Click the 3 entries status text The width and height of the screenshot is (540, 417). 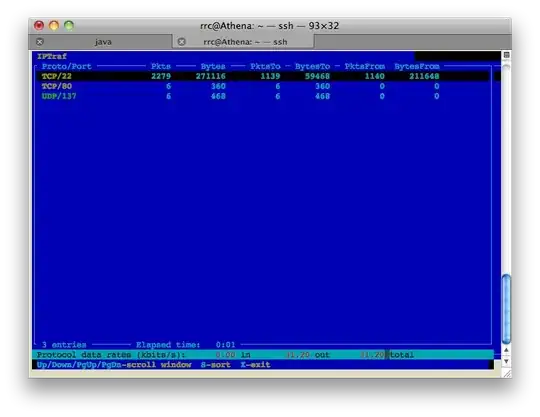pos(64,345)
